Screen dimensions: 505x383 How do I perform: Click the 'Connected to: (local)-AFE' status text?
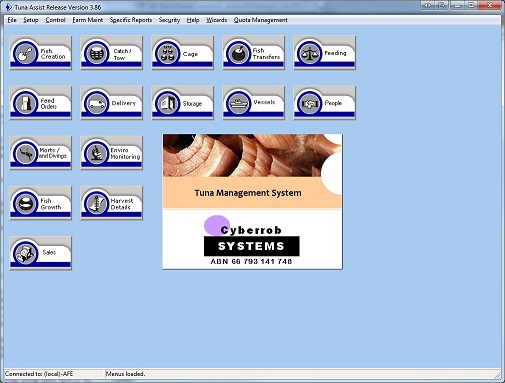39,374
